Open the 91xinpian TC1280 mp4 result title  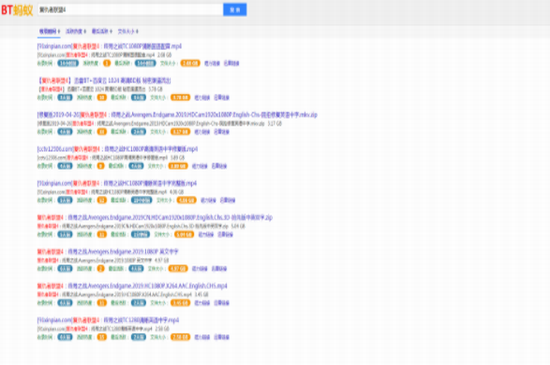tap(108, 320)
